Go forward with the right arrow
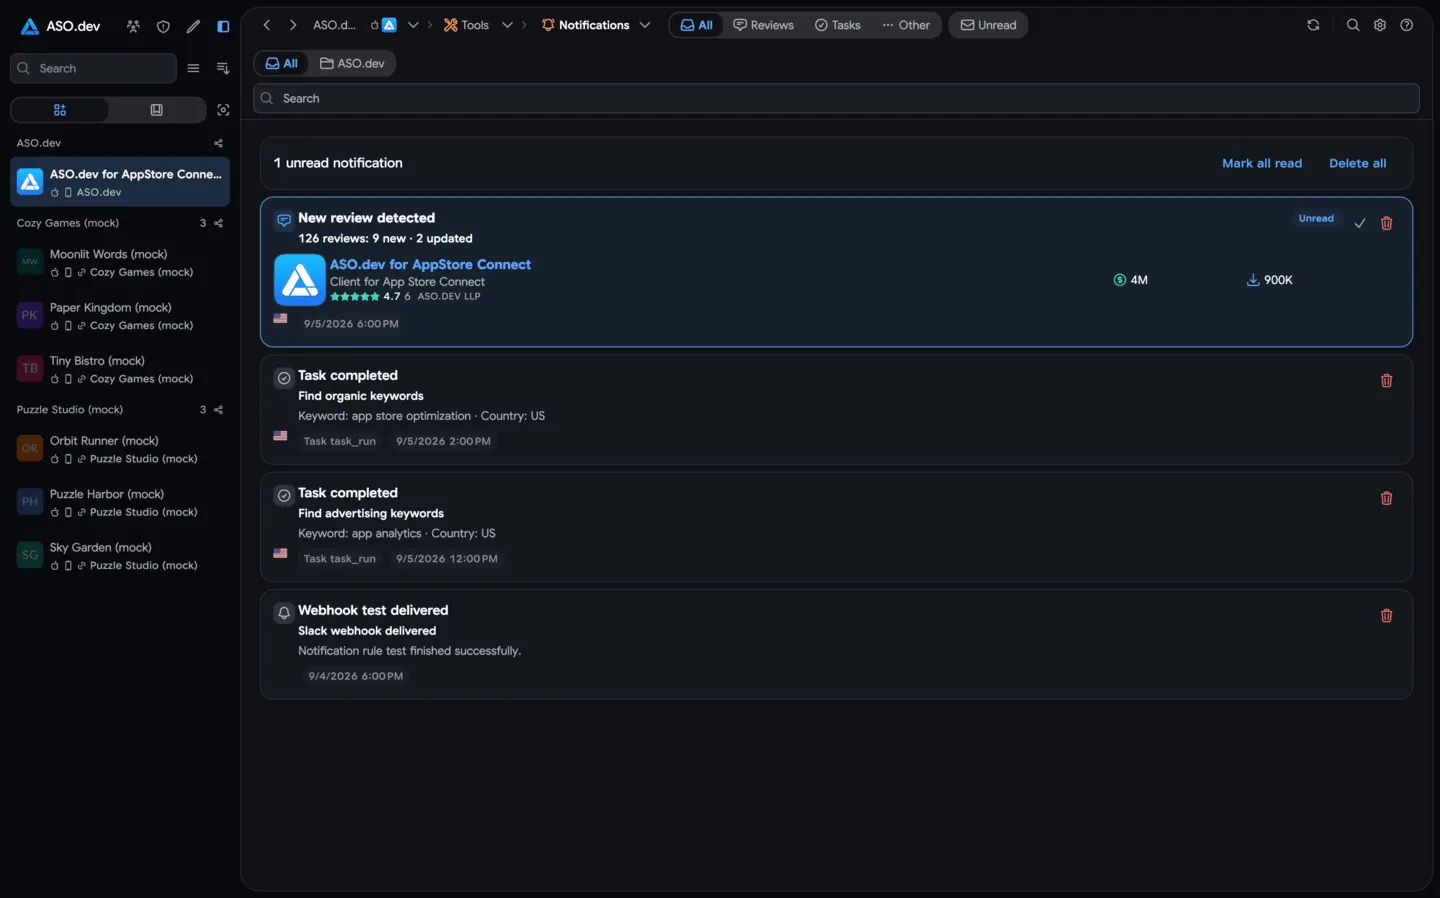 [293, 25]
